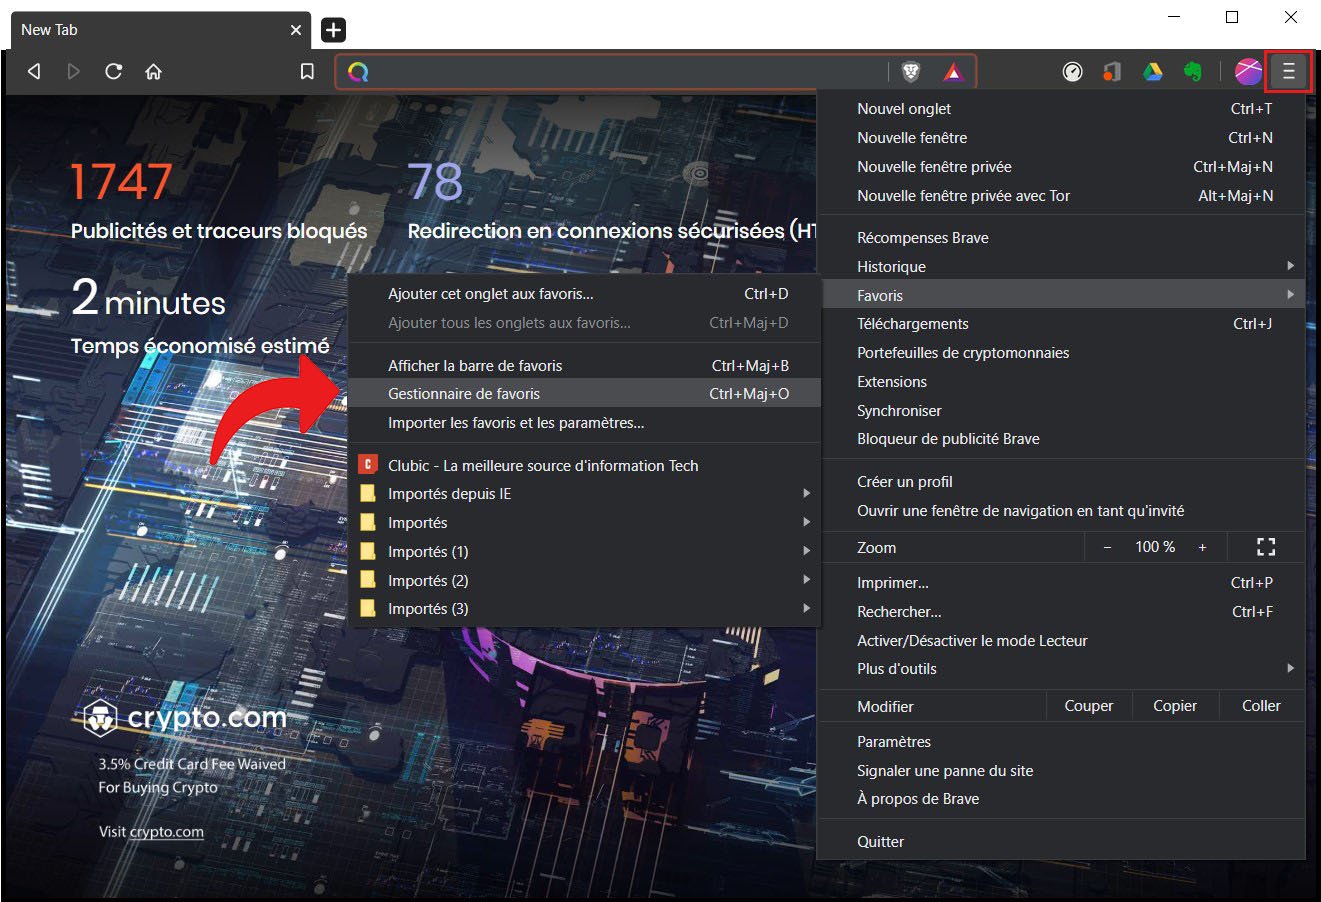Click the Brave Shields lion icon

(910, 71)
